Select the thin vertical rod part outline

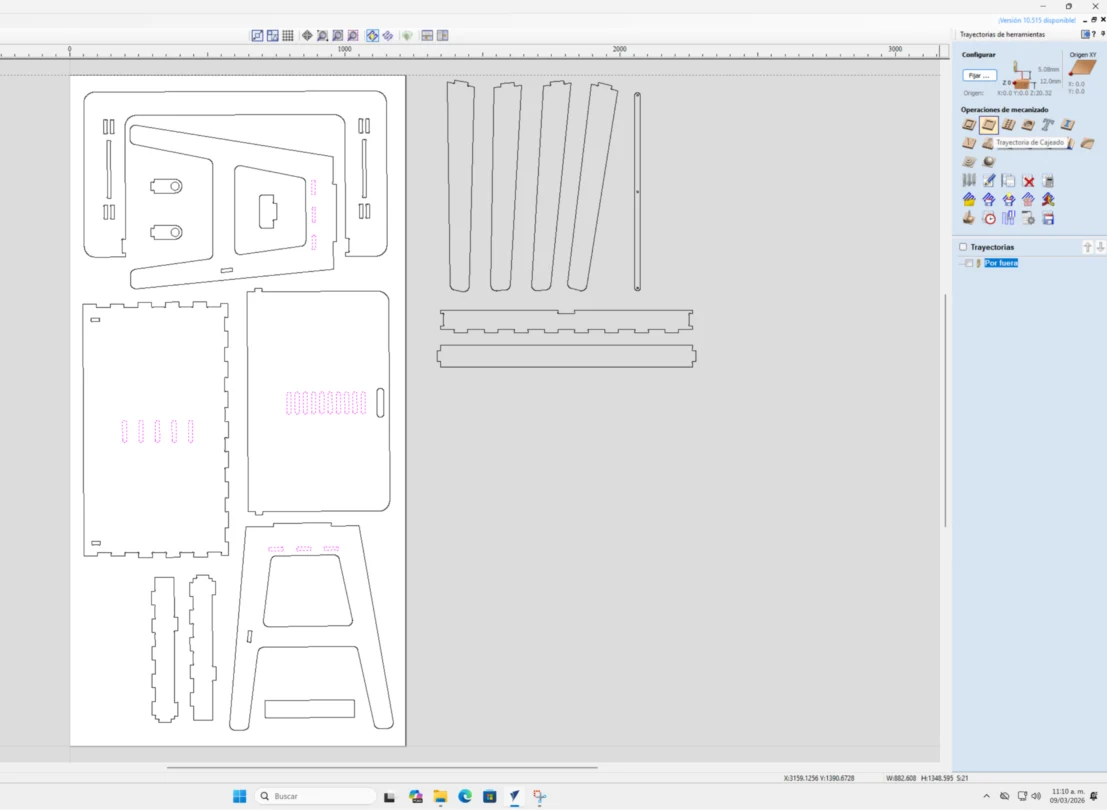[x=638, y=191]
